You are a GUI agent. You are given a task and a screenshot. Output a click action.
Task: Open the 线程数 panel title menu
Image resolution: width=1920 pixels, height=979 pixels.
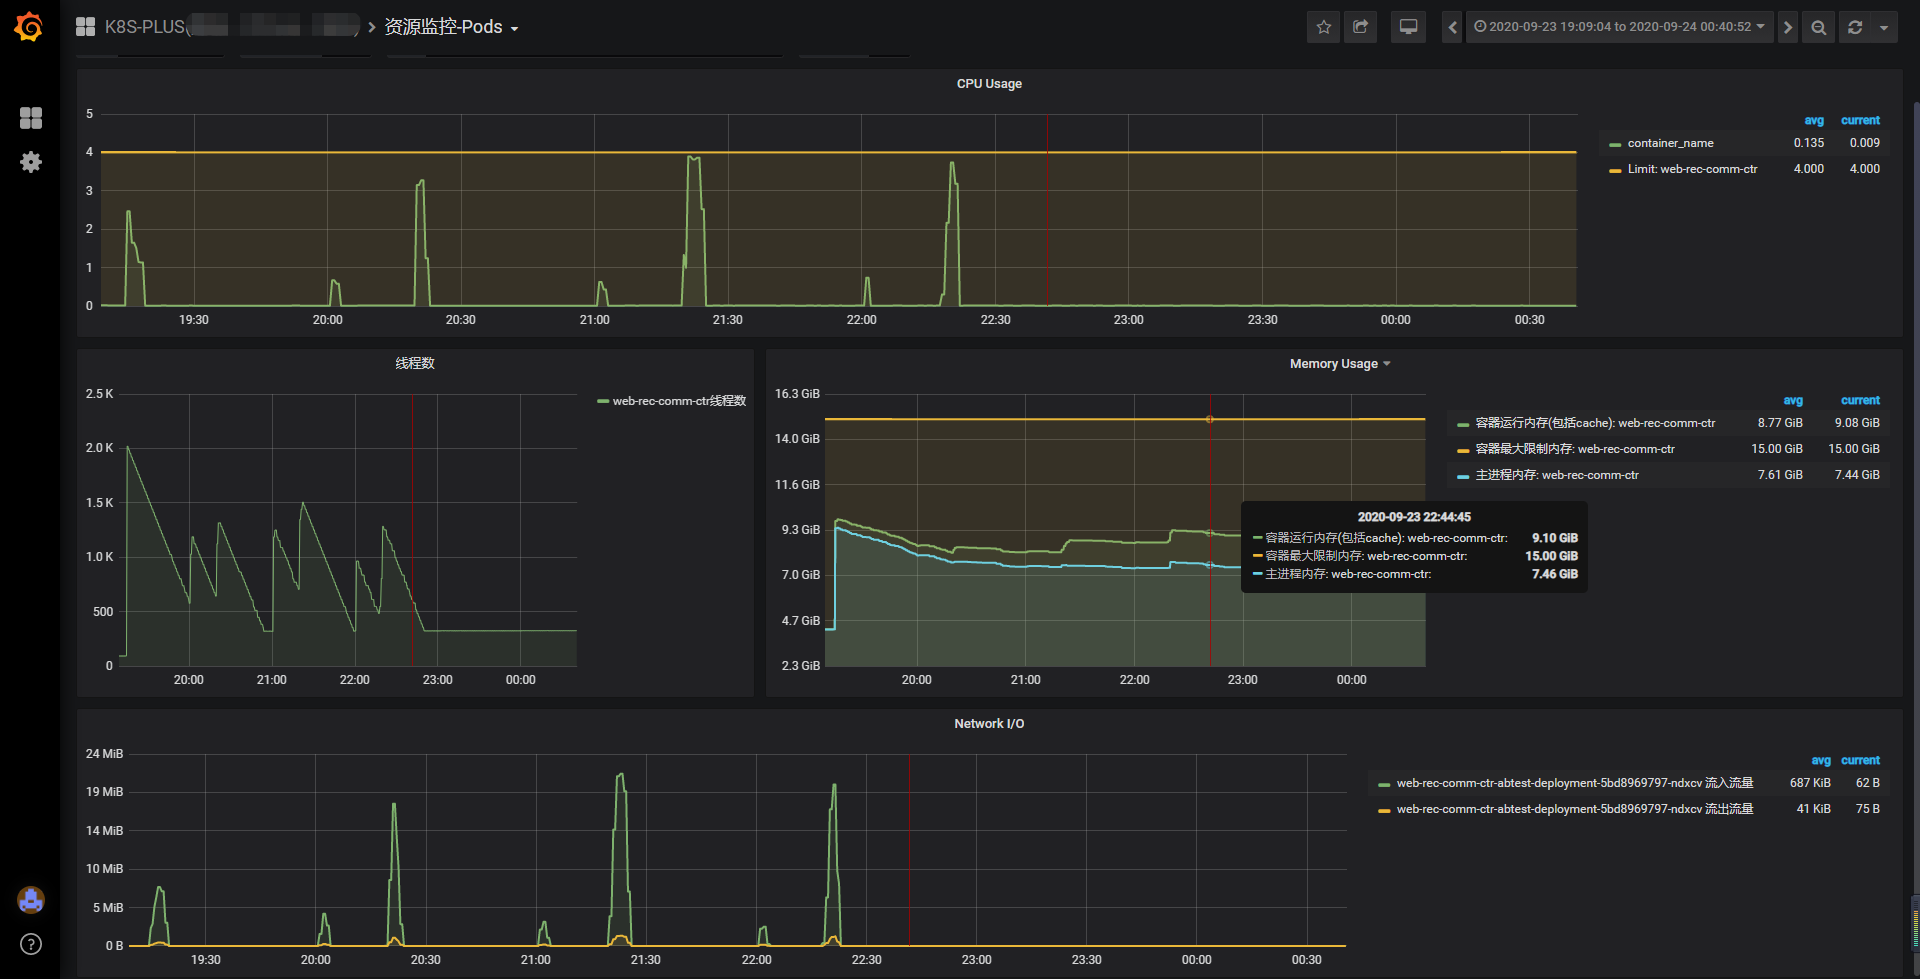click(415, 363)
